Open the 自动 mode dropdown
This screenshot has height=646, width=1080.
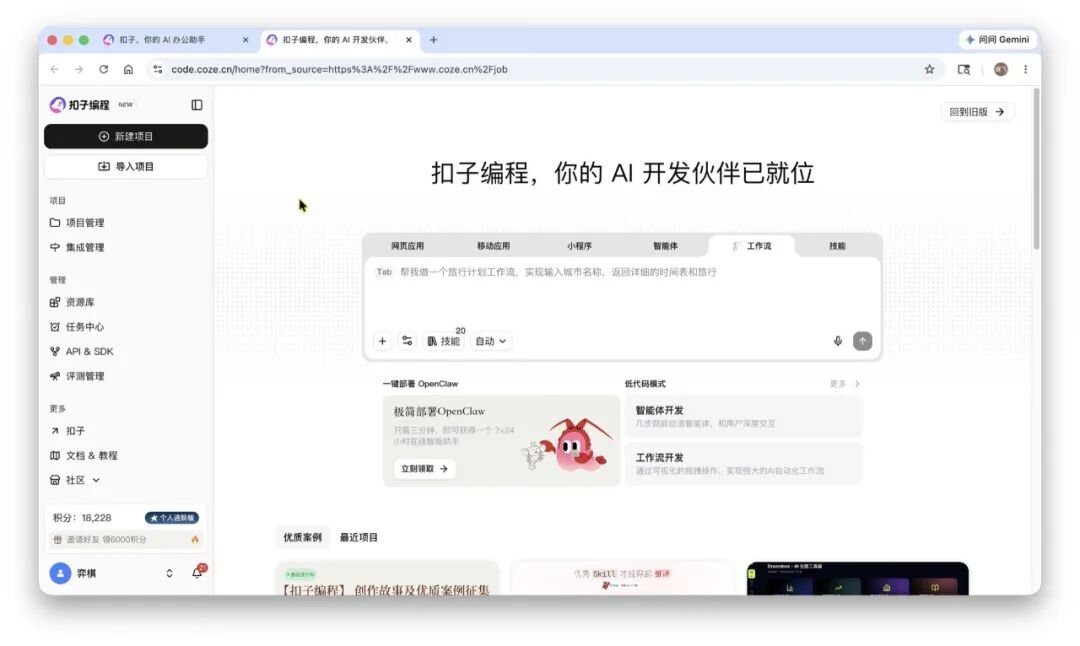point(491,341)
